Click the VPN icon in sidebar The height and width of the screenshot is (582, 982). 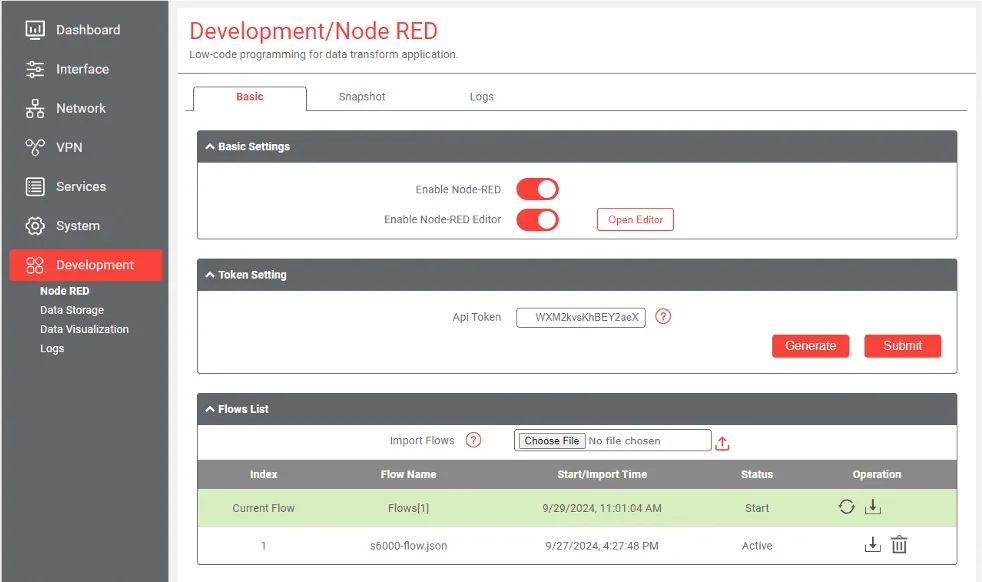click(x=35, y=147)
